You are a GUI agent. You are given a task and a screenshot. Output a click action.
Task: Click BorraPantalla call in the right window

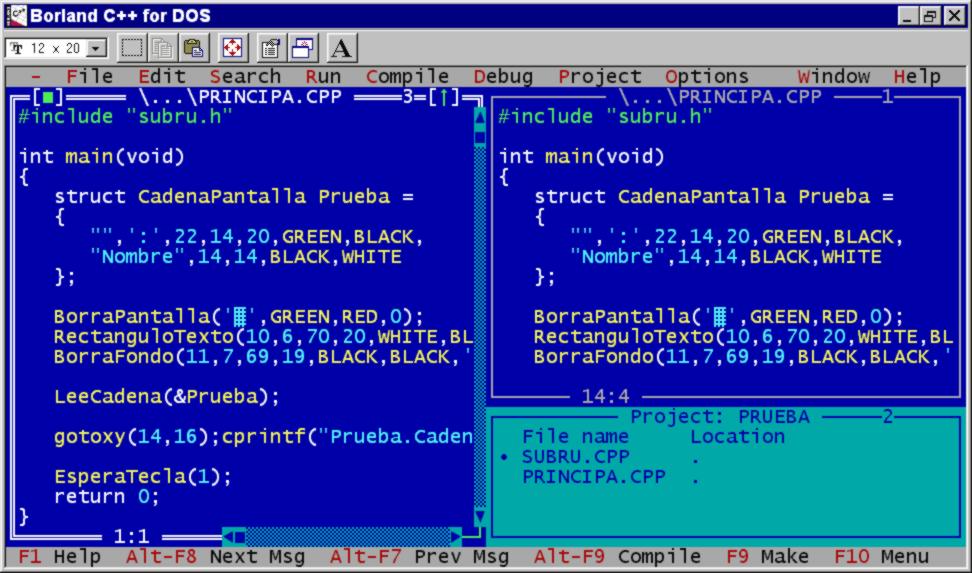[x=718, y=316]
